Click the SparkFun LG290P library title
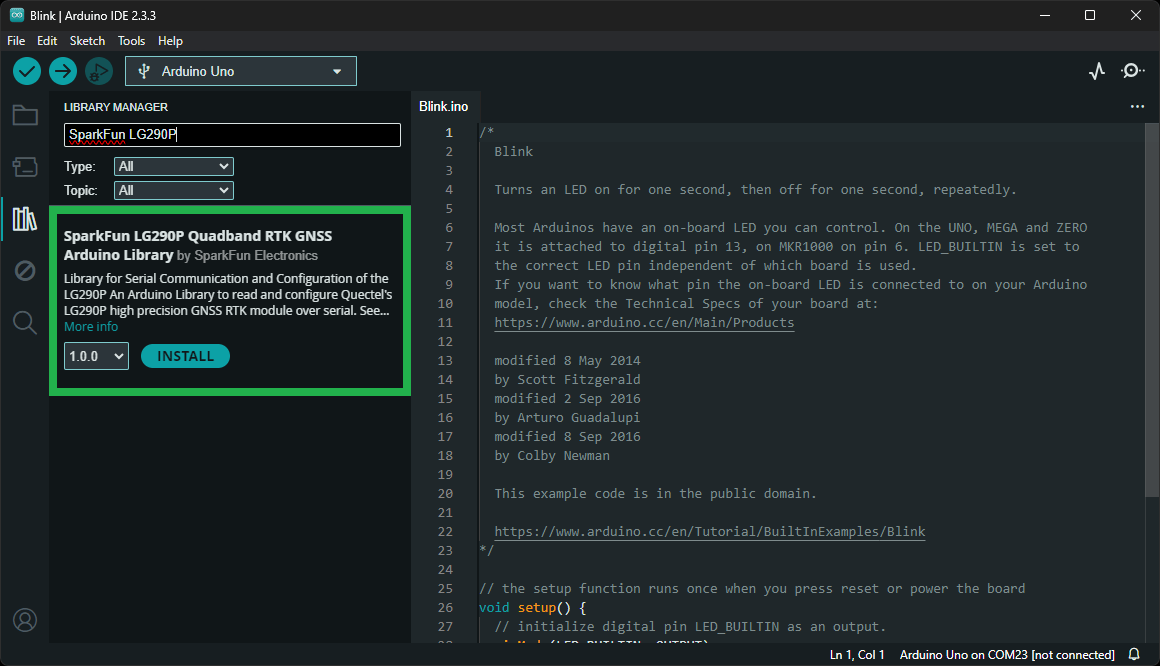Viewport: 1160px width, 666px height. coord(198,245)
